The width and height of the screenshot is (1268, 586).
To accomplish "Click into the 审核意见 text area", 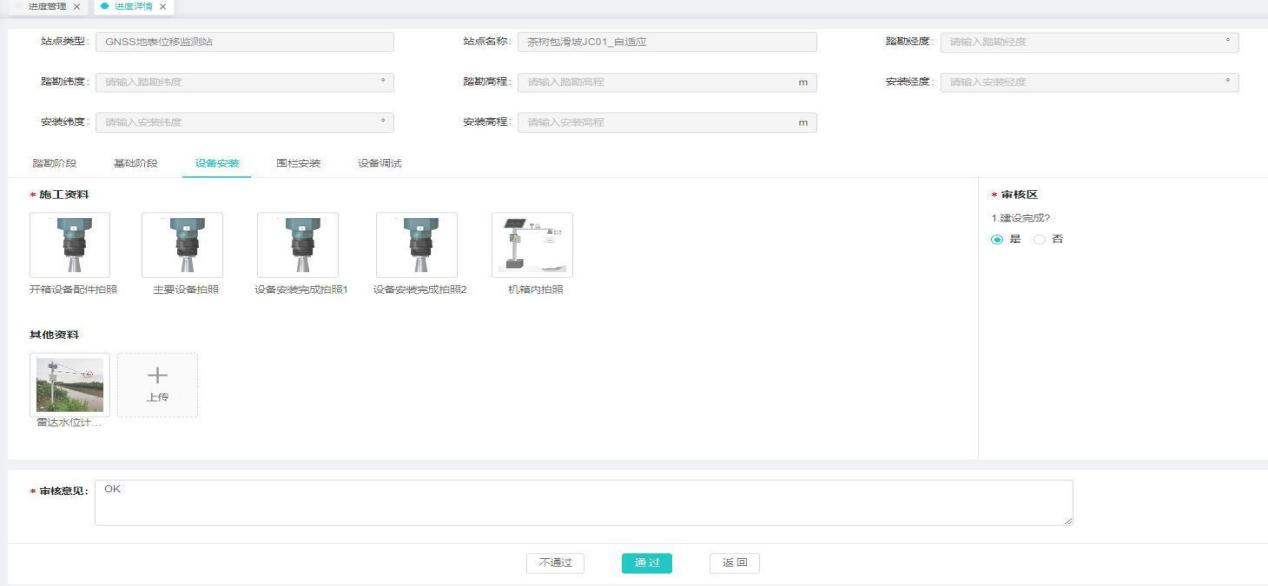I will [583, 502].
